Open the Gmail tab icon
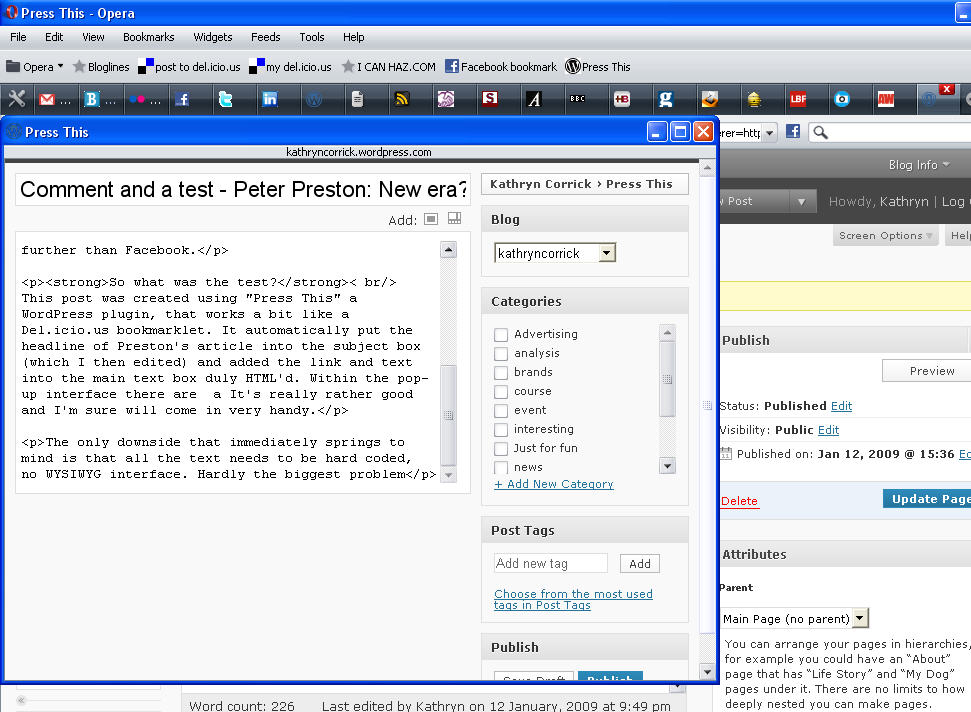This screenshot has width=971, height=712. [47, 99]
